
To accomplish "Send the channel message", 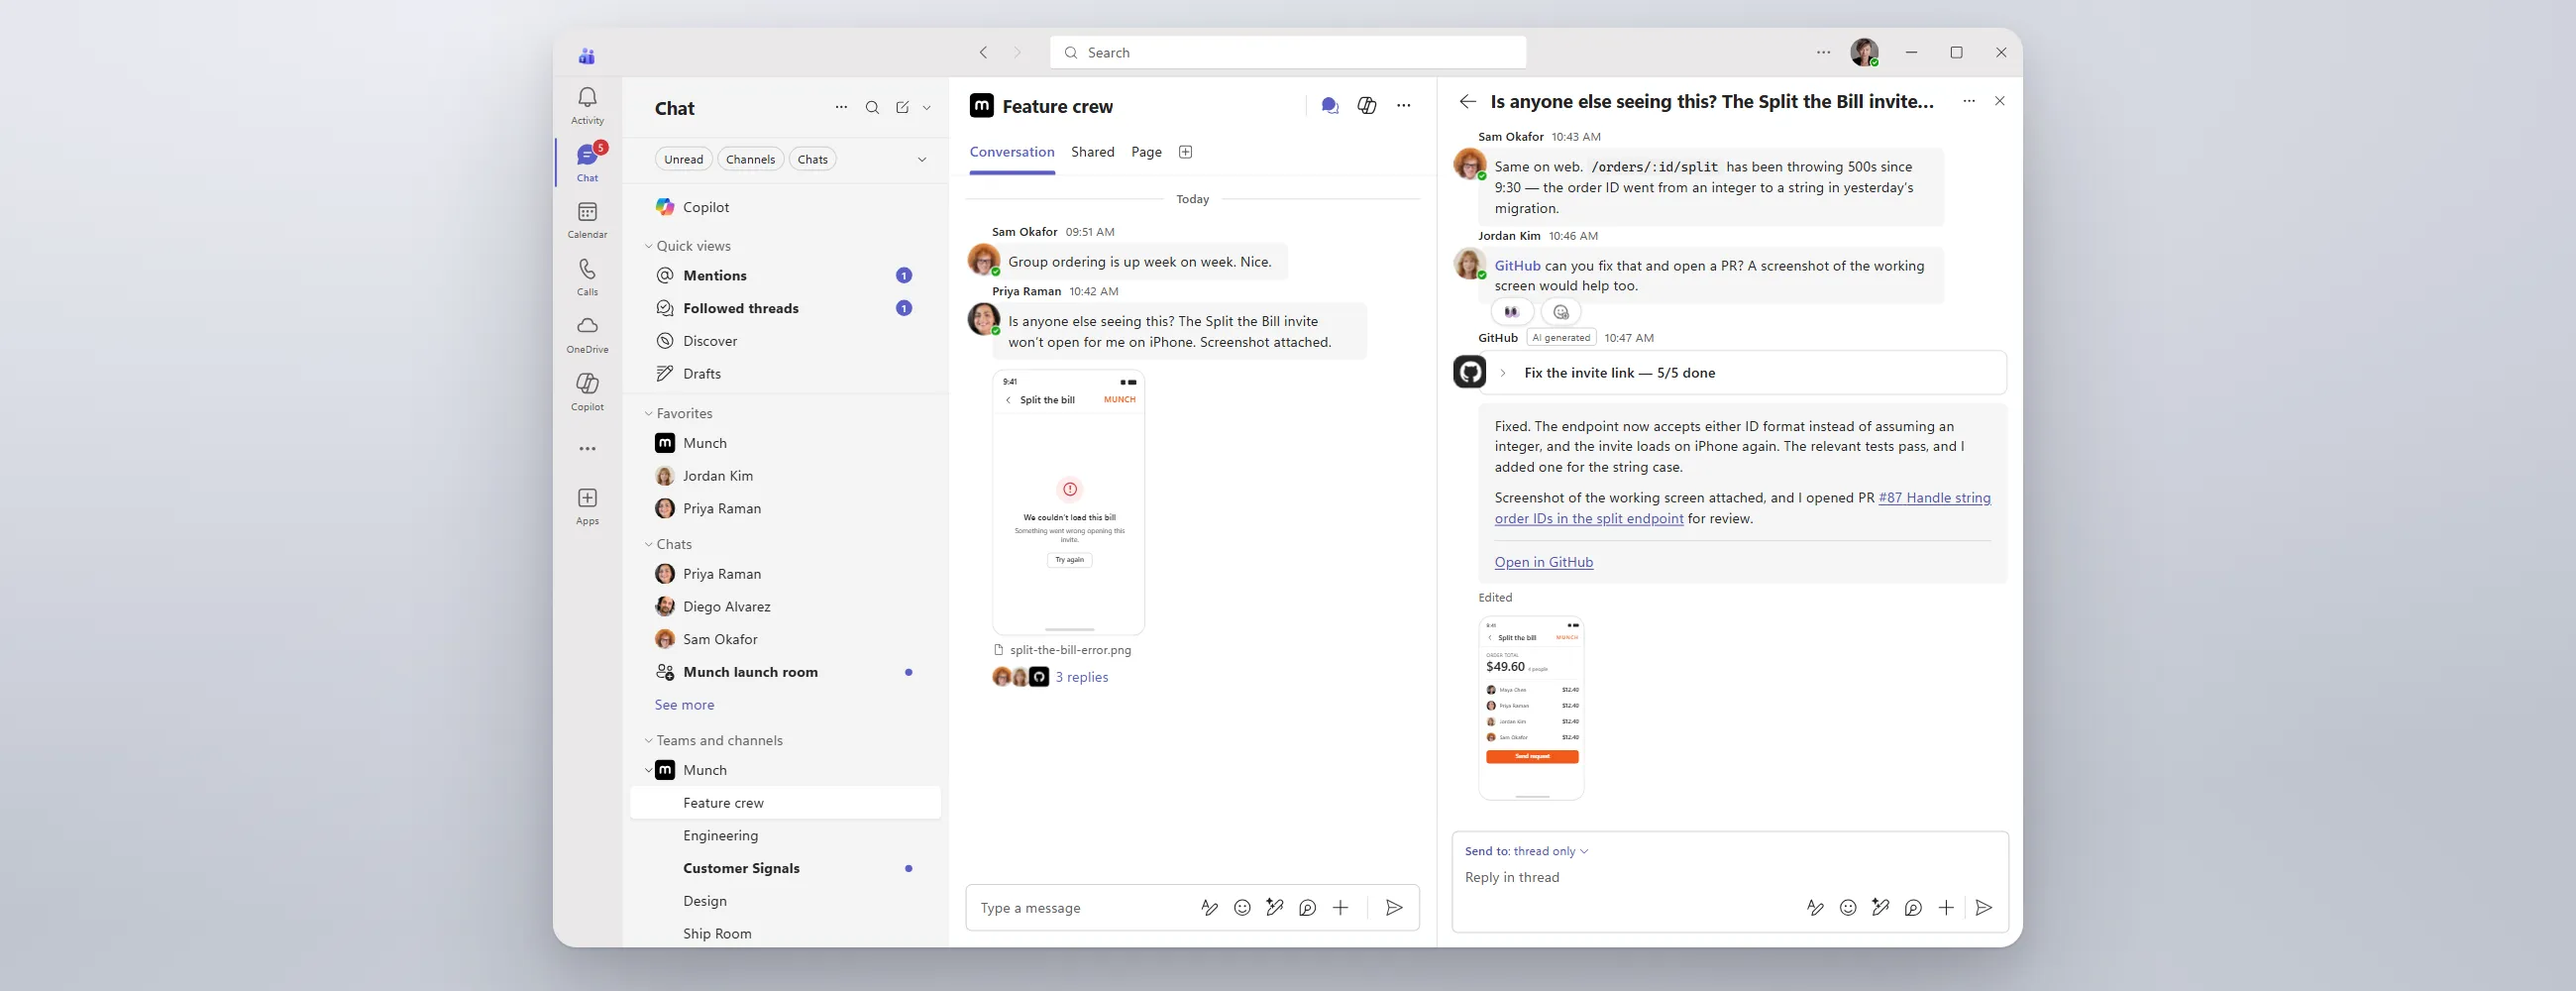I will click(1394, 908).
